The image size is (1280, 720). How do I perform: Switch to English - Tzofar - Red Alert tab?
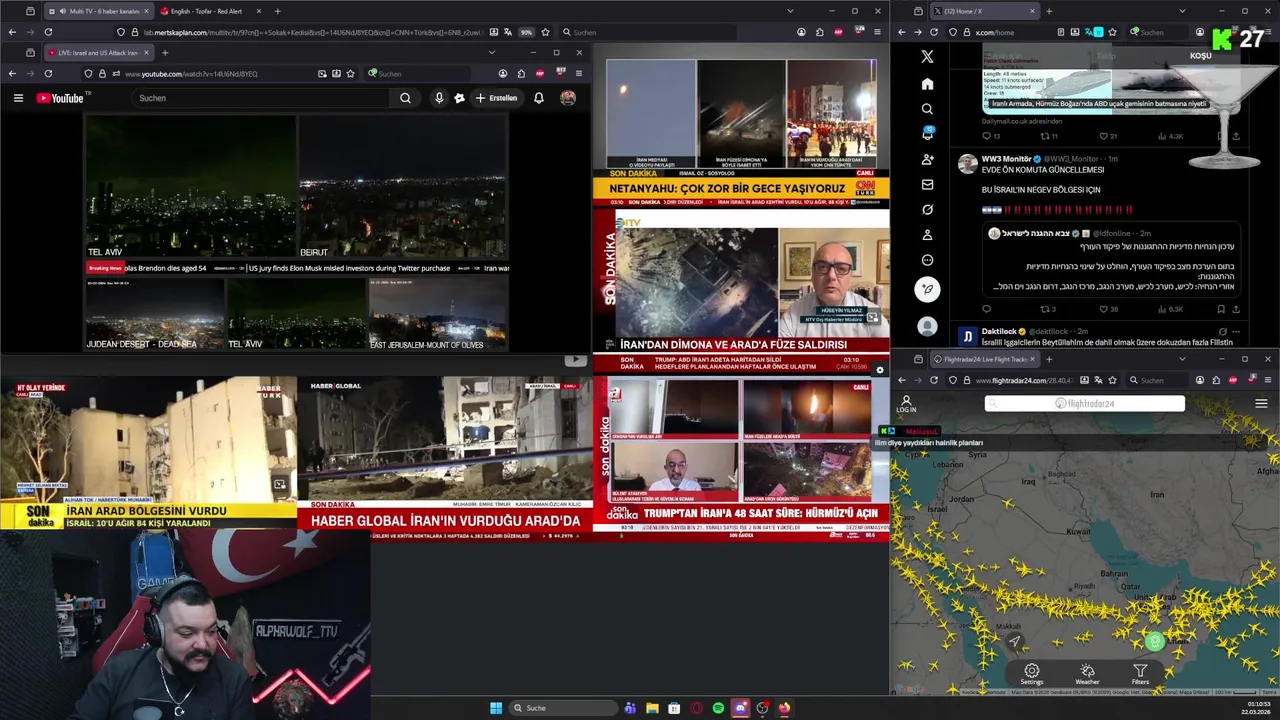click(211, 11)
